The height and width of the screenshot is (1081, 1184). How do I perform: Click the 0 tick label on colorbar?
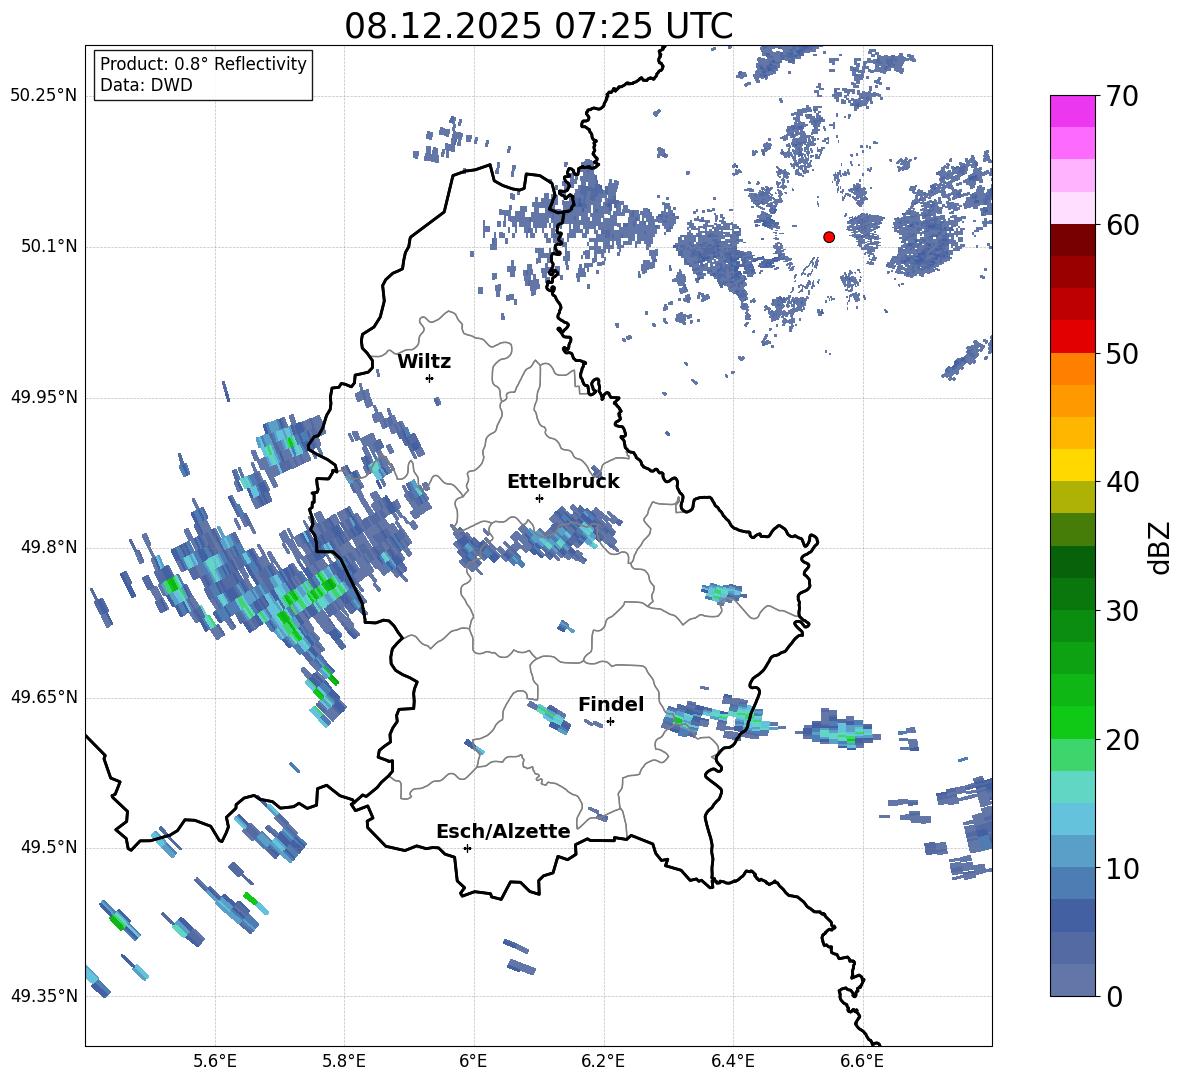pos(1114,996)
